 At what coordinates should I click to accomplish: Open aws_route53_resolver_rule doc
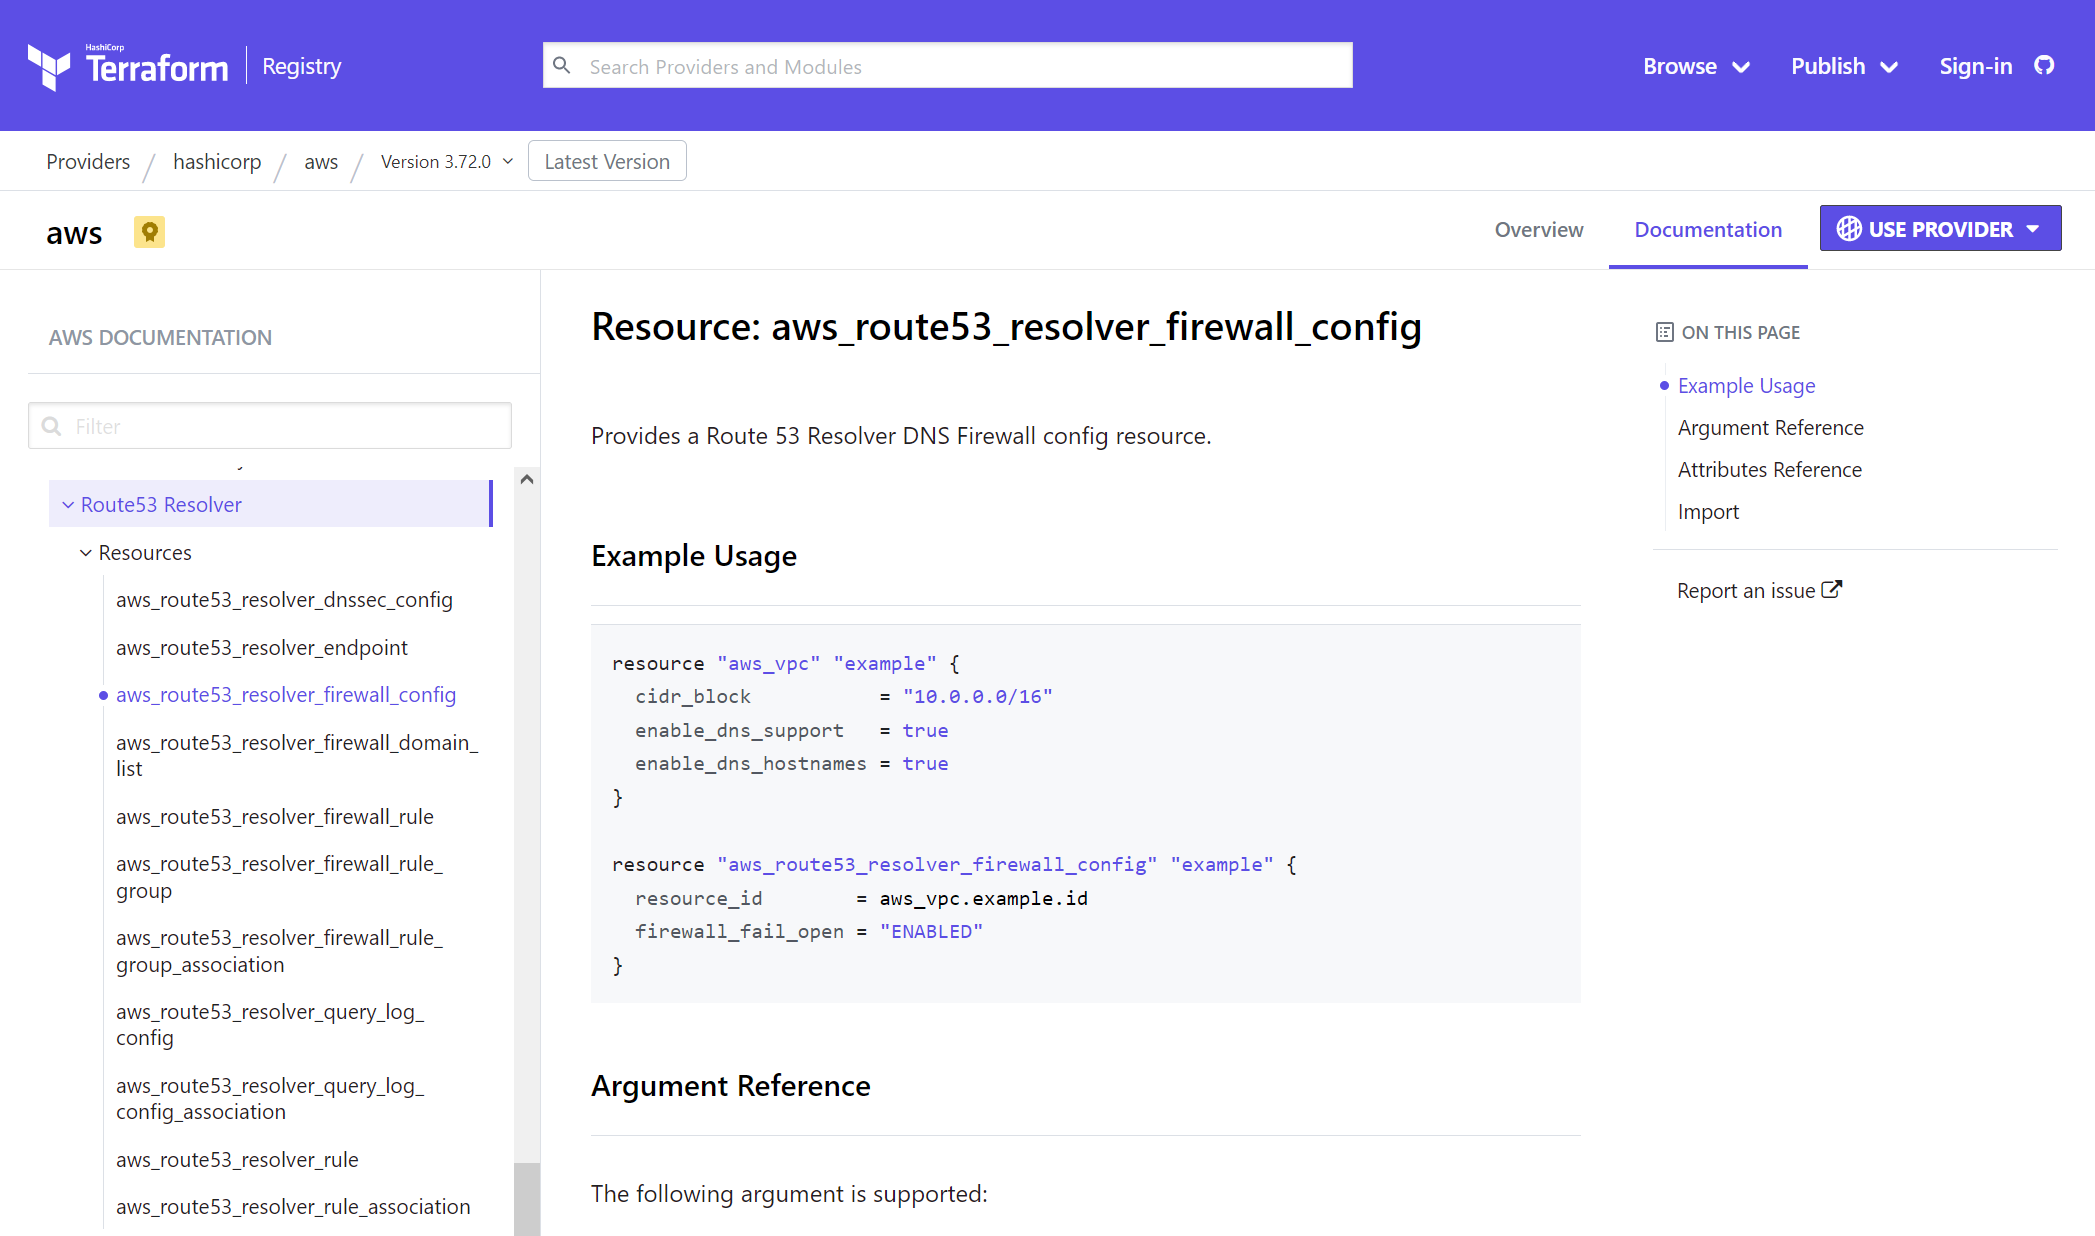(237, 1160)
